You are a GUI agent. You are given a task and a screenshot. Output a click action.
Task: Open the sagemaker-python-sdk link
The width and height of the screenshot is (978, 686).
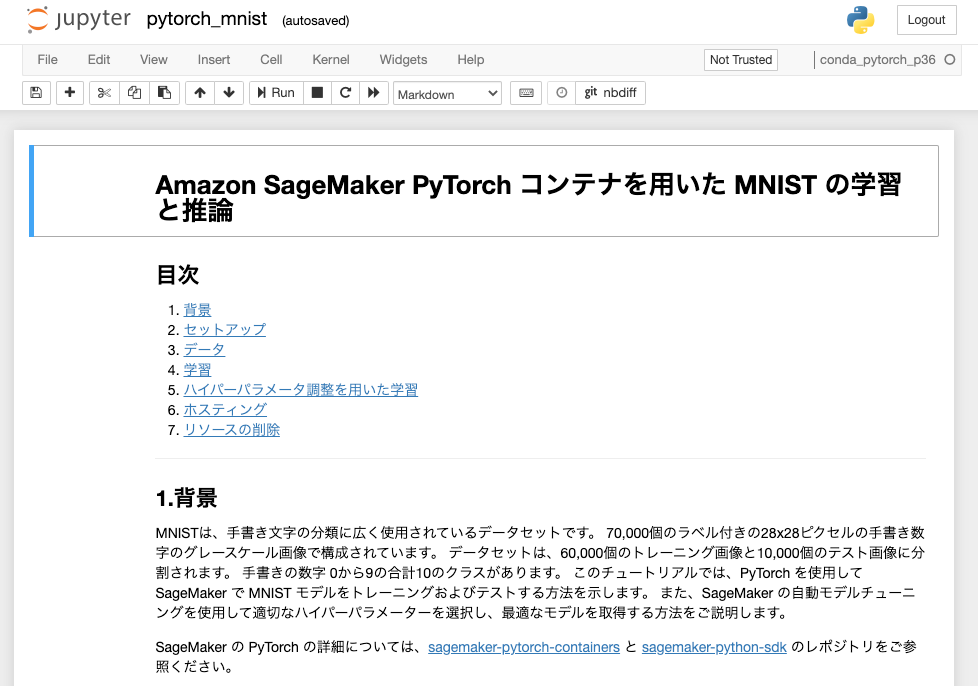click(x=714, y=647)
